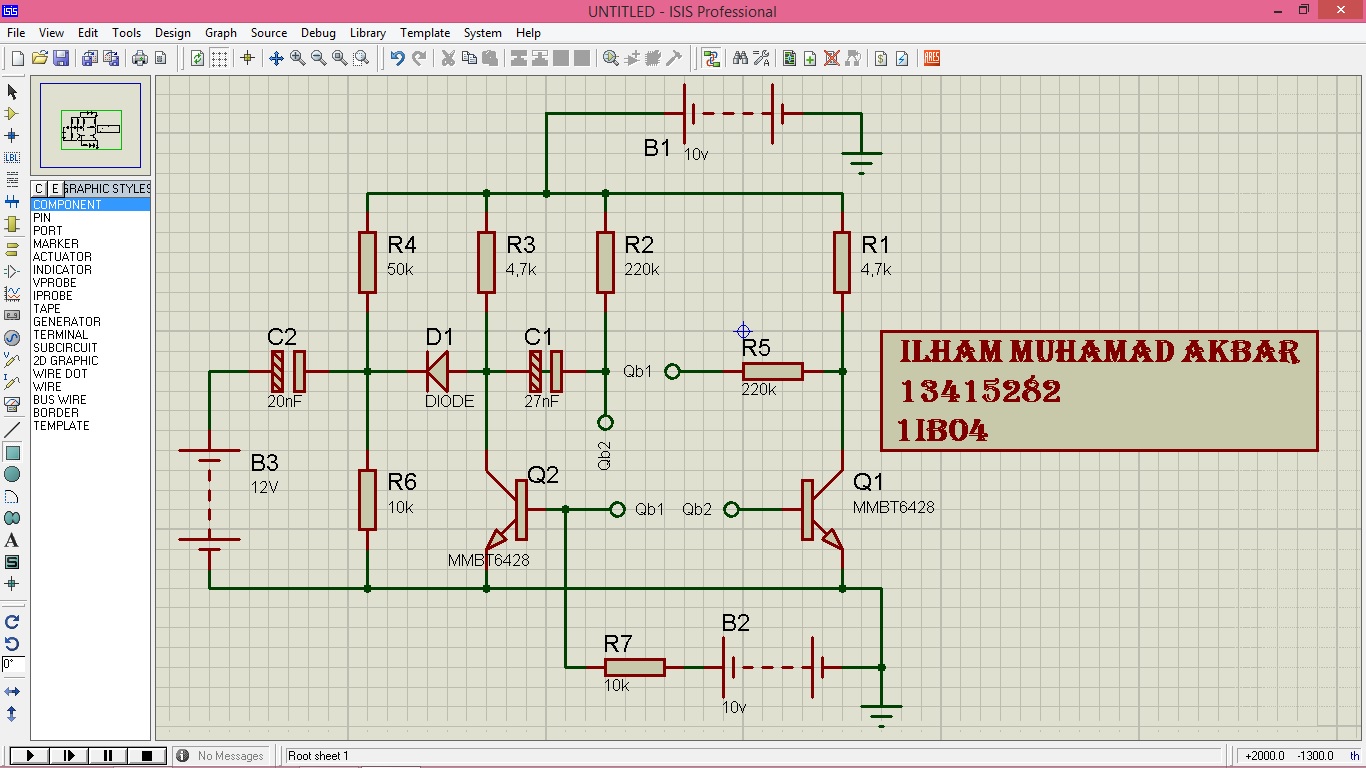
Task: Save the design using the toolbar icon
Action: 60,57
